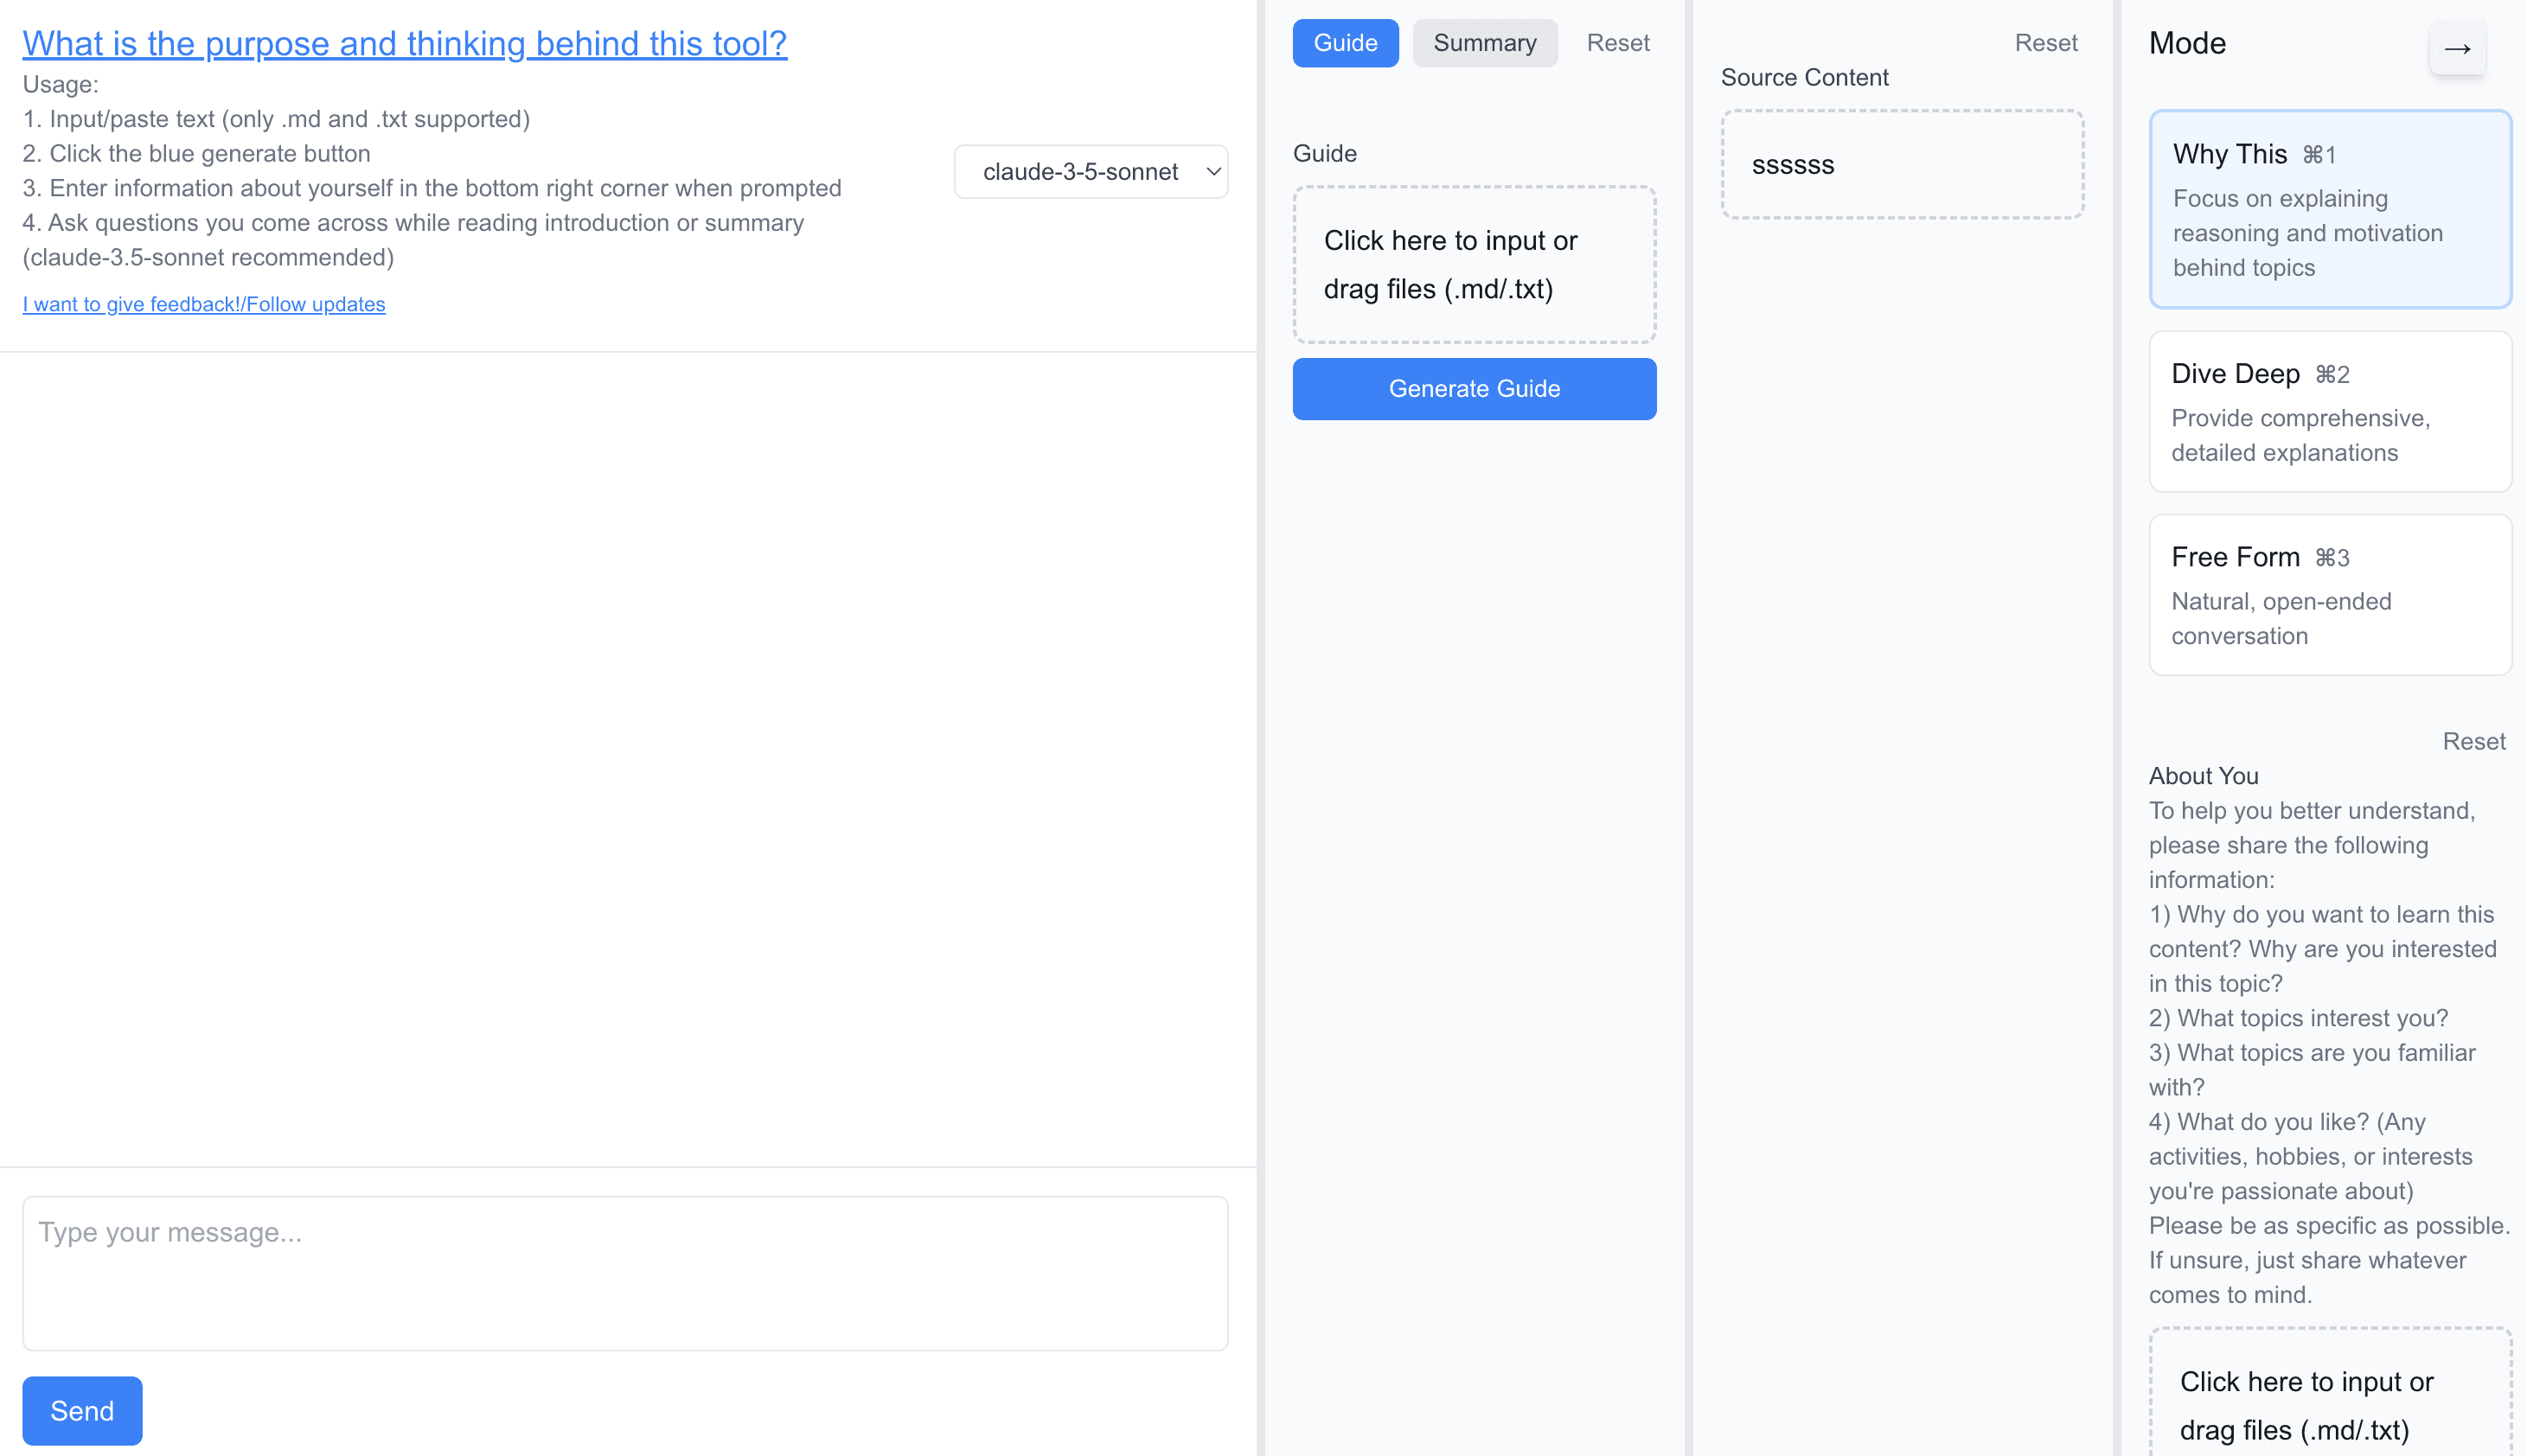The image size is (2527, 1456).
Task: Open the purpose and thinking link
Action: [x=404, y=43]
